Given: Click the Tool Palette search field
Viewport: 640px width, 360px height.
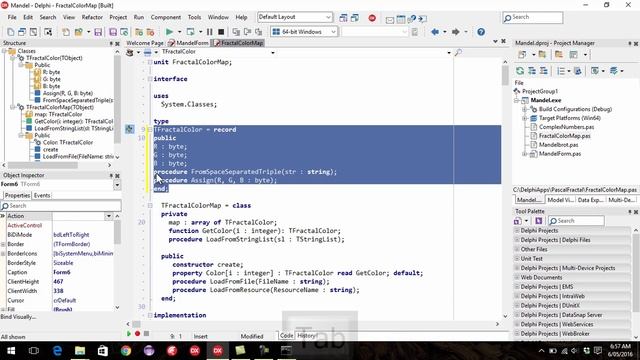Looking at the screenshot, I should click(576, 221).
